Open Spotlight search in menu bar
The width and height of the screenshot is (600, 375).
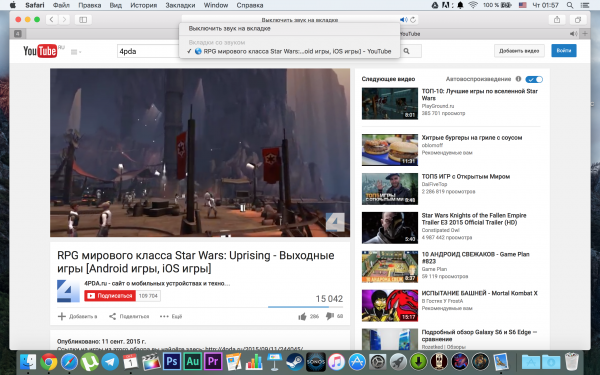pyautogui.click(x=570, y=5)
